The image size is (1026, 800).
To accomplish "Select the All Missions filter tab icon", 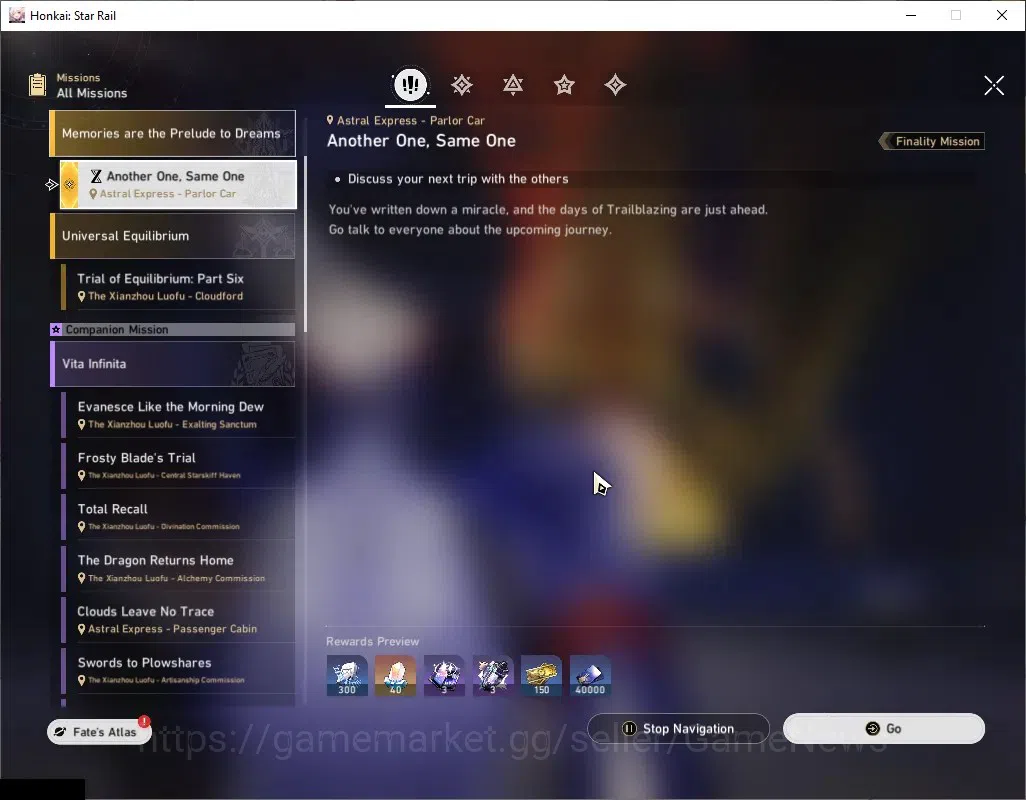I will (410, 84).
